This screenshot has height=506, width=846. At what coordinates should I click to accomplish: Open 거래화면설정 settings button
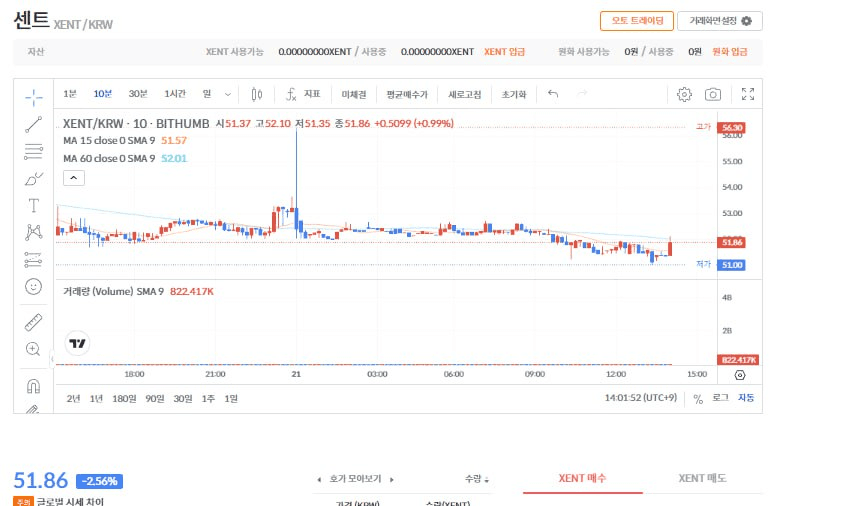coord(720,21)
